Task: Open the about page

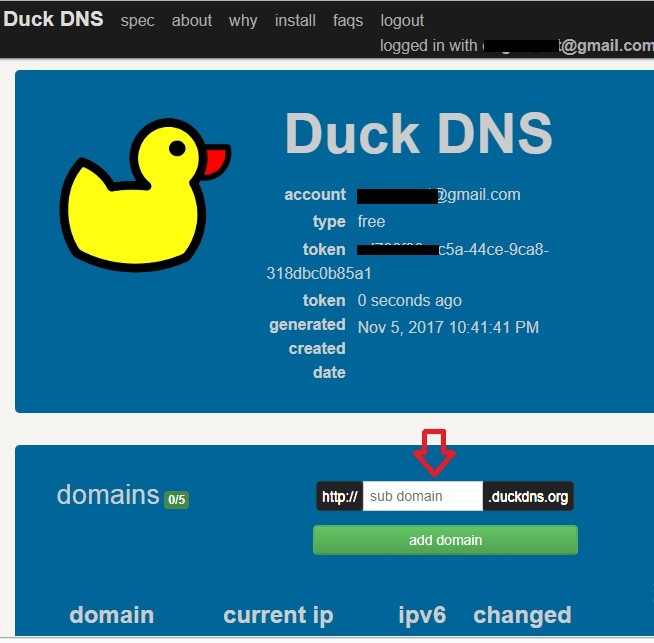Action: 192,20
